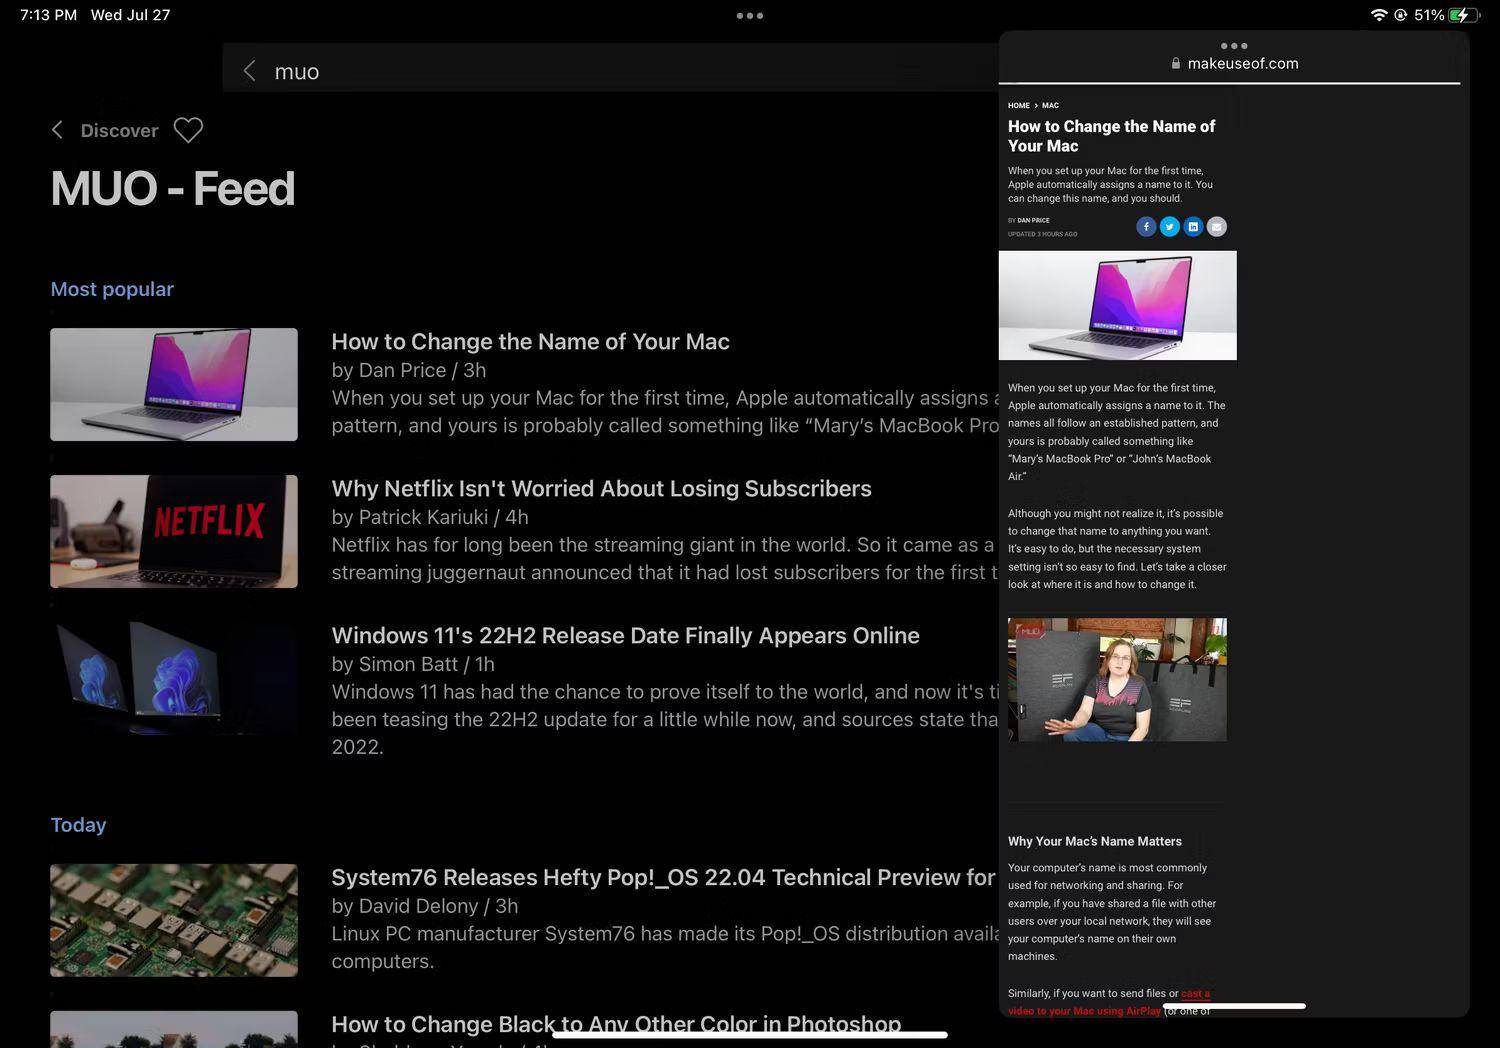1500x1048 pixels.
Task: Select 'Why Your Mac's Name Matters' heading
Action: click(x=1095, y=841)
